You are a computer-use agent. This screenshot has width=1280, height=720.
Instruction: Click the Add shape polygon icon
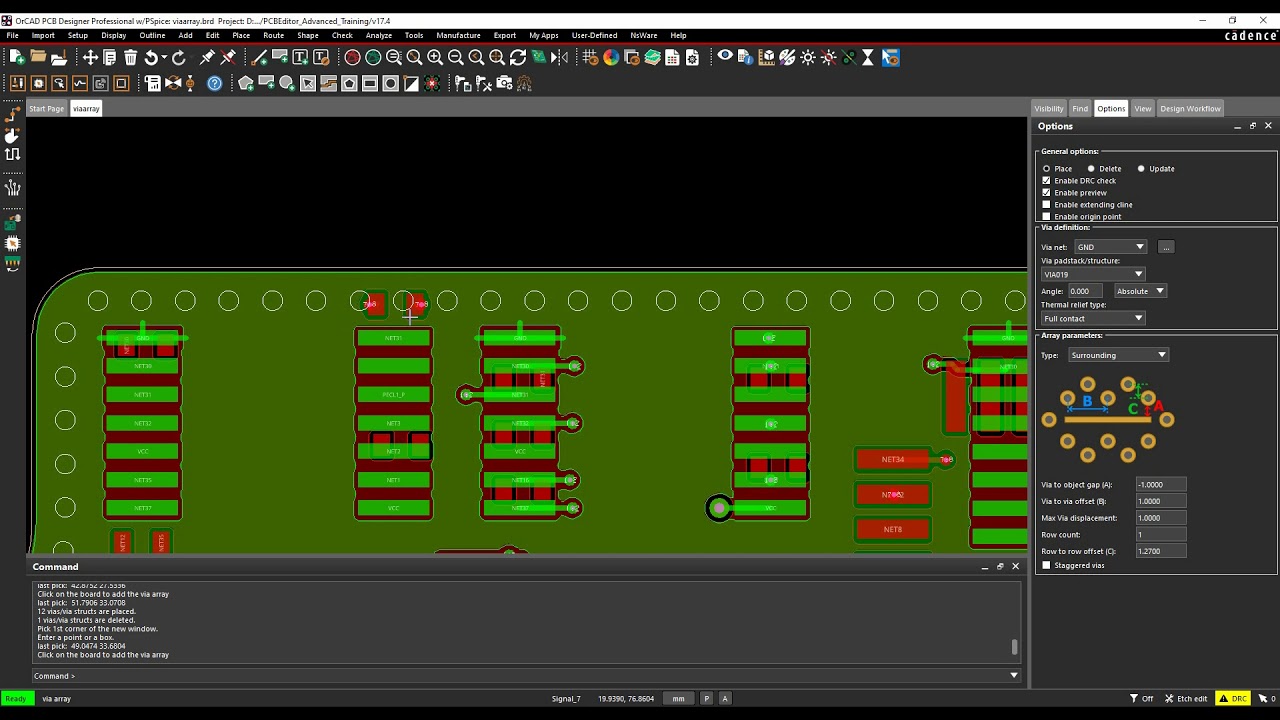point(245,83)
